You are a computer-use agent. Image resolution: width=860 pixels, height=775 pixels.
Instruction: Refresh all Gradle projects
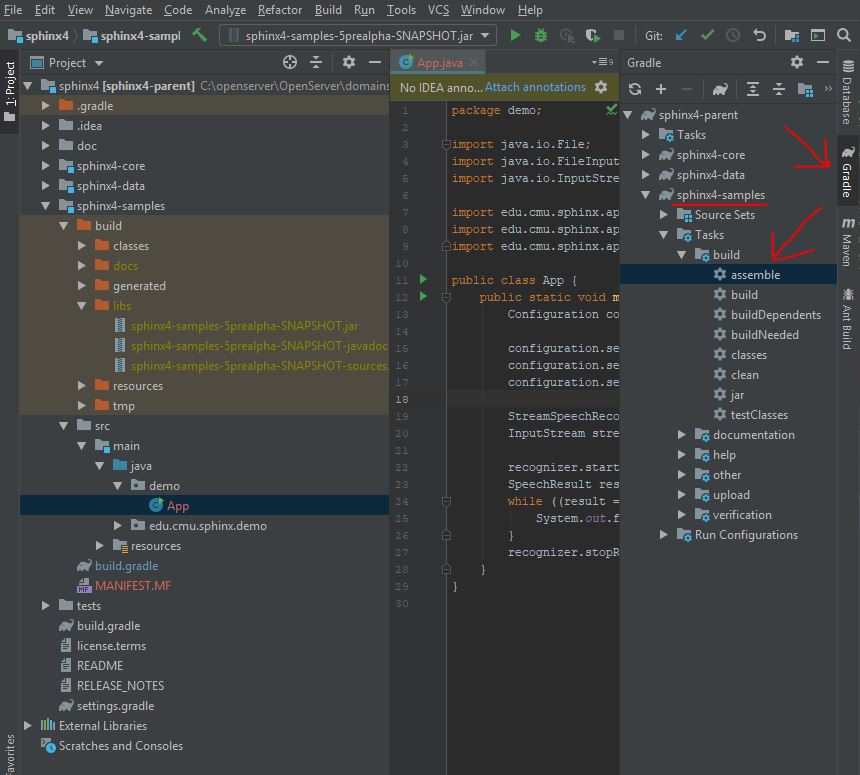tap(636, 89)
